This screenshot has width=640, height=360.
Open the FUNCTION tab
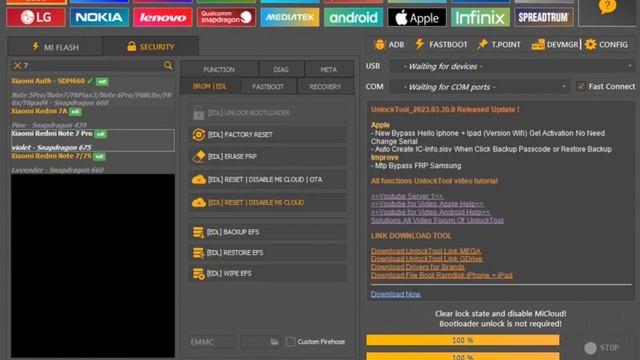pyautogui.click(x=219, y=69)
